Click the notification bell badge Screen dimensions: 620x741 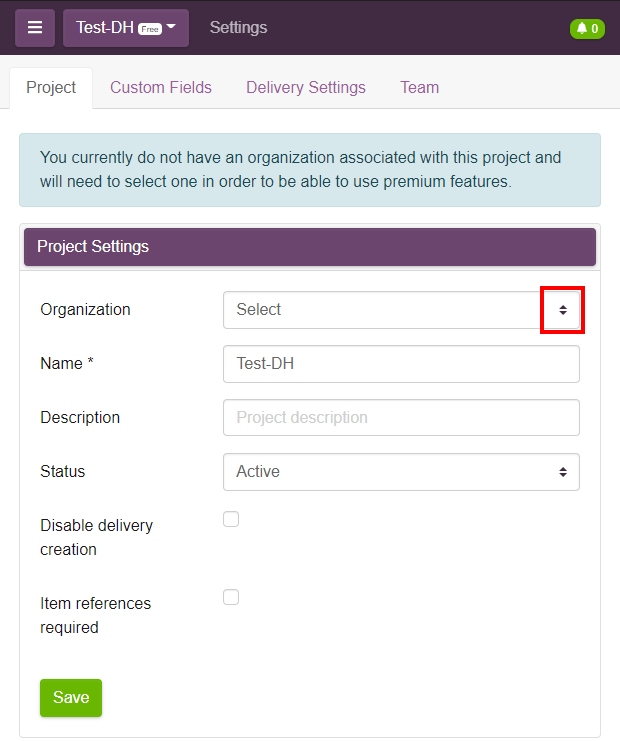point(587,29)
